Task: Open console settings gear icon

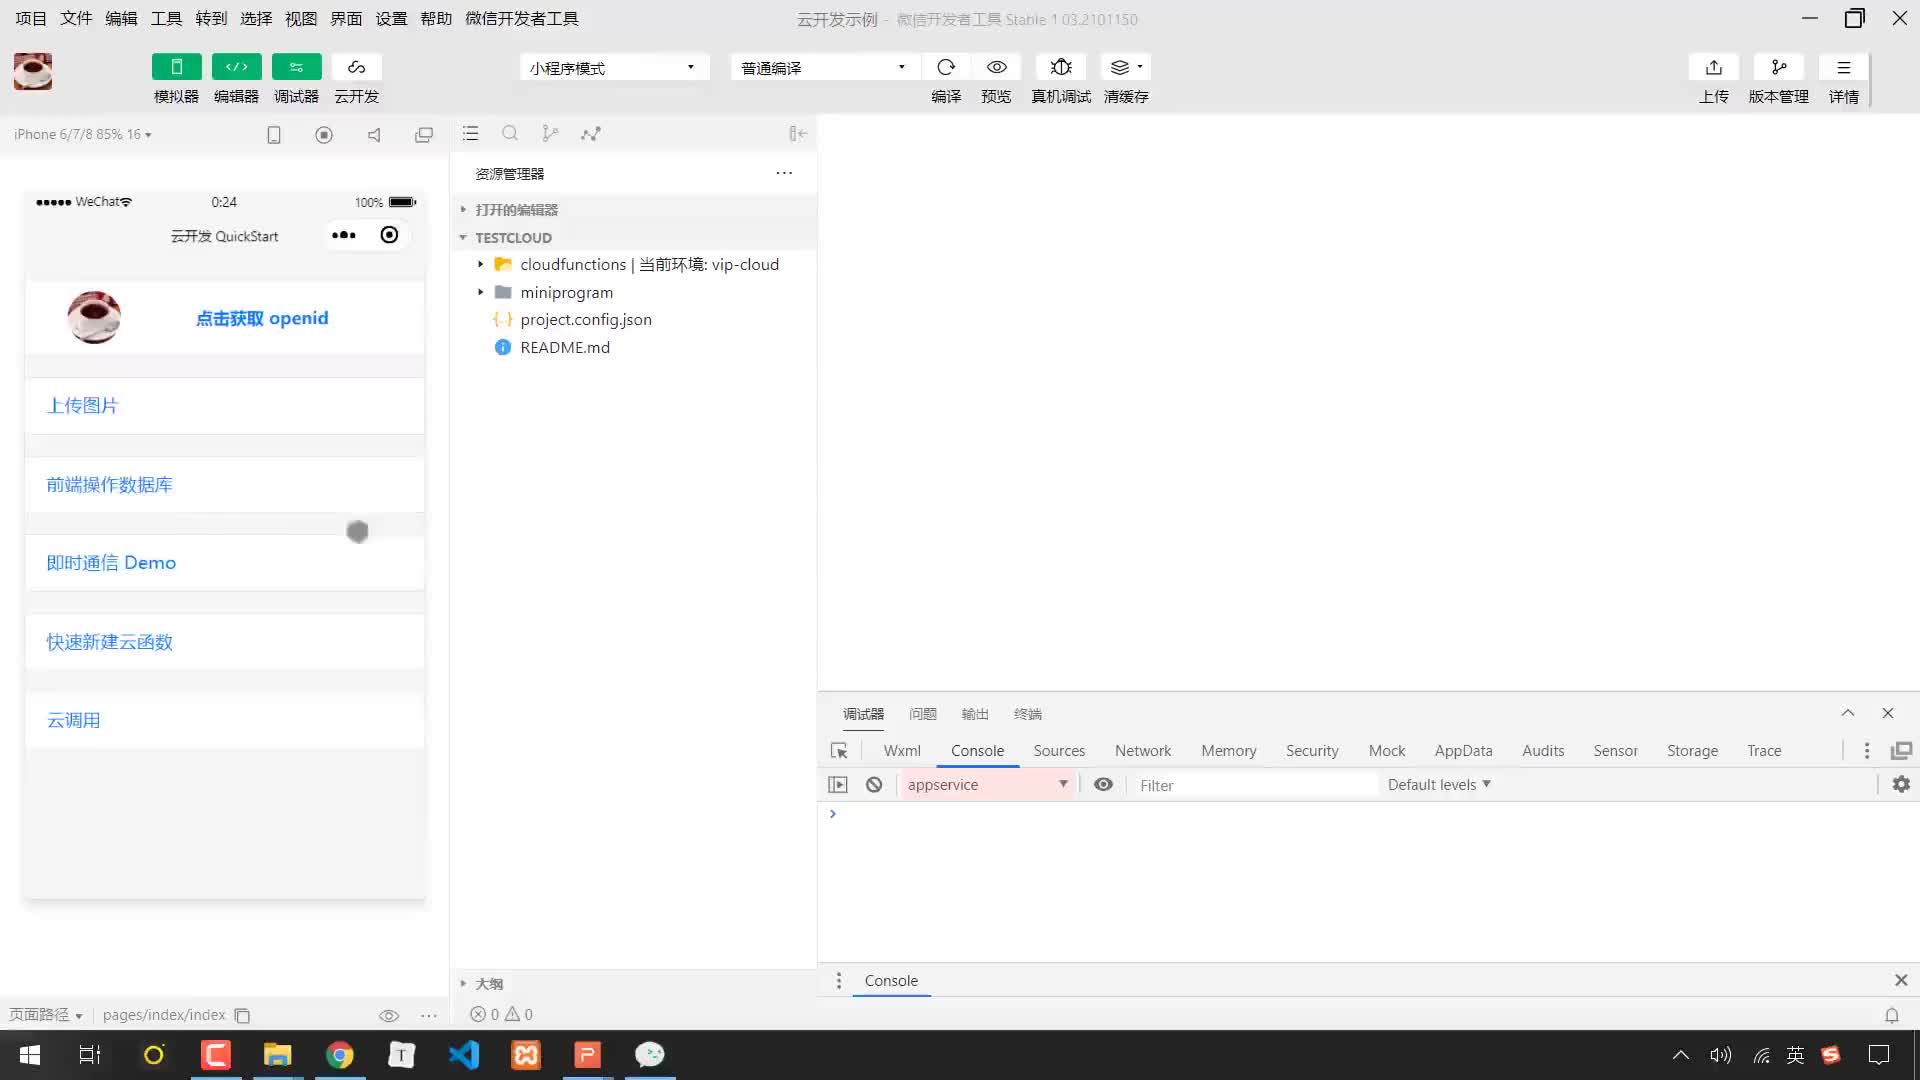Action: click(x=1901, y=785)
